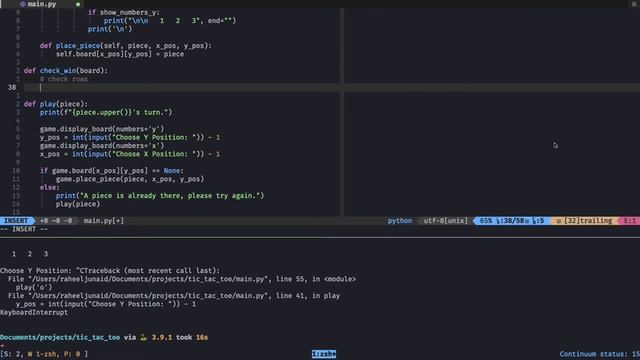Click the Python version 3.9.1 in prompt
The height and width of the screenshot is (360, 640).
click(162, 338)
